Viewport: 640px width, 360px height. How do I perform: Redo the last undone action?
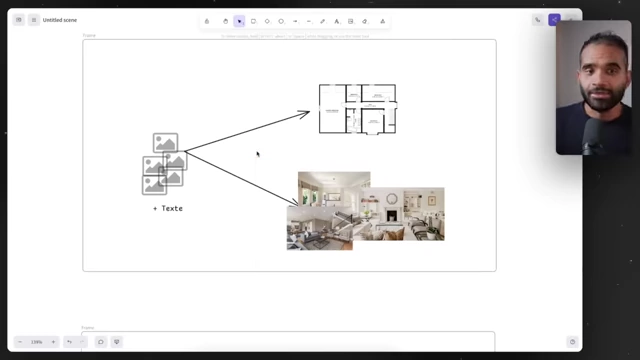[82, 342]
